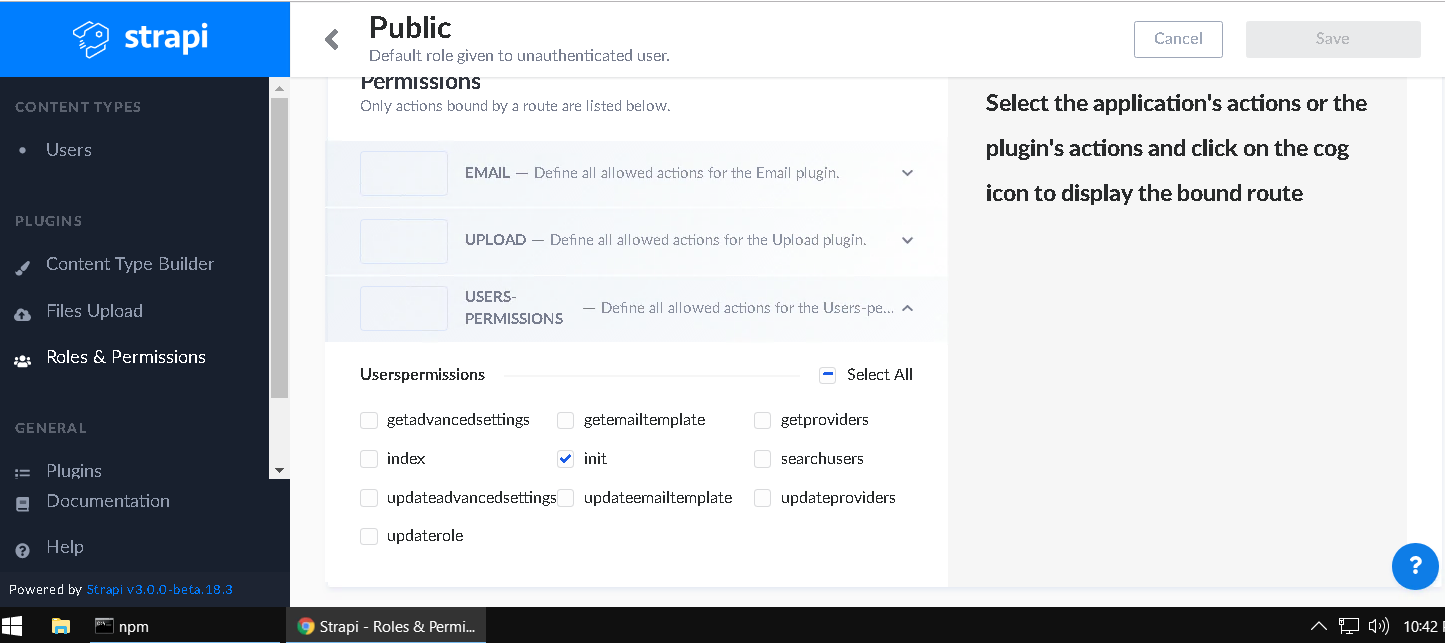Uncheck the init permission
The image size is (1445, 643).
[x=565, y=458]
